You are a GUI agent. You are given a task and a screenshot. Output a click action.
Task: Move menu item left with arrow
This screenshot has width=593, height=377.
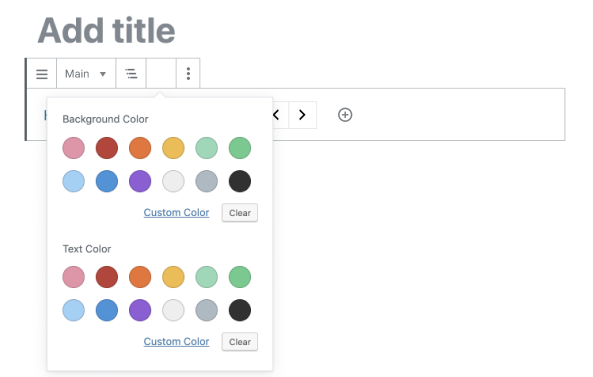(x=277, y=115)
